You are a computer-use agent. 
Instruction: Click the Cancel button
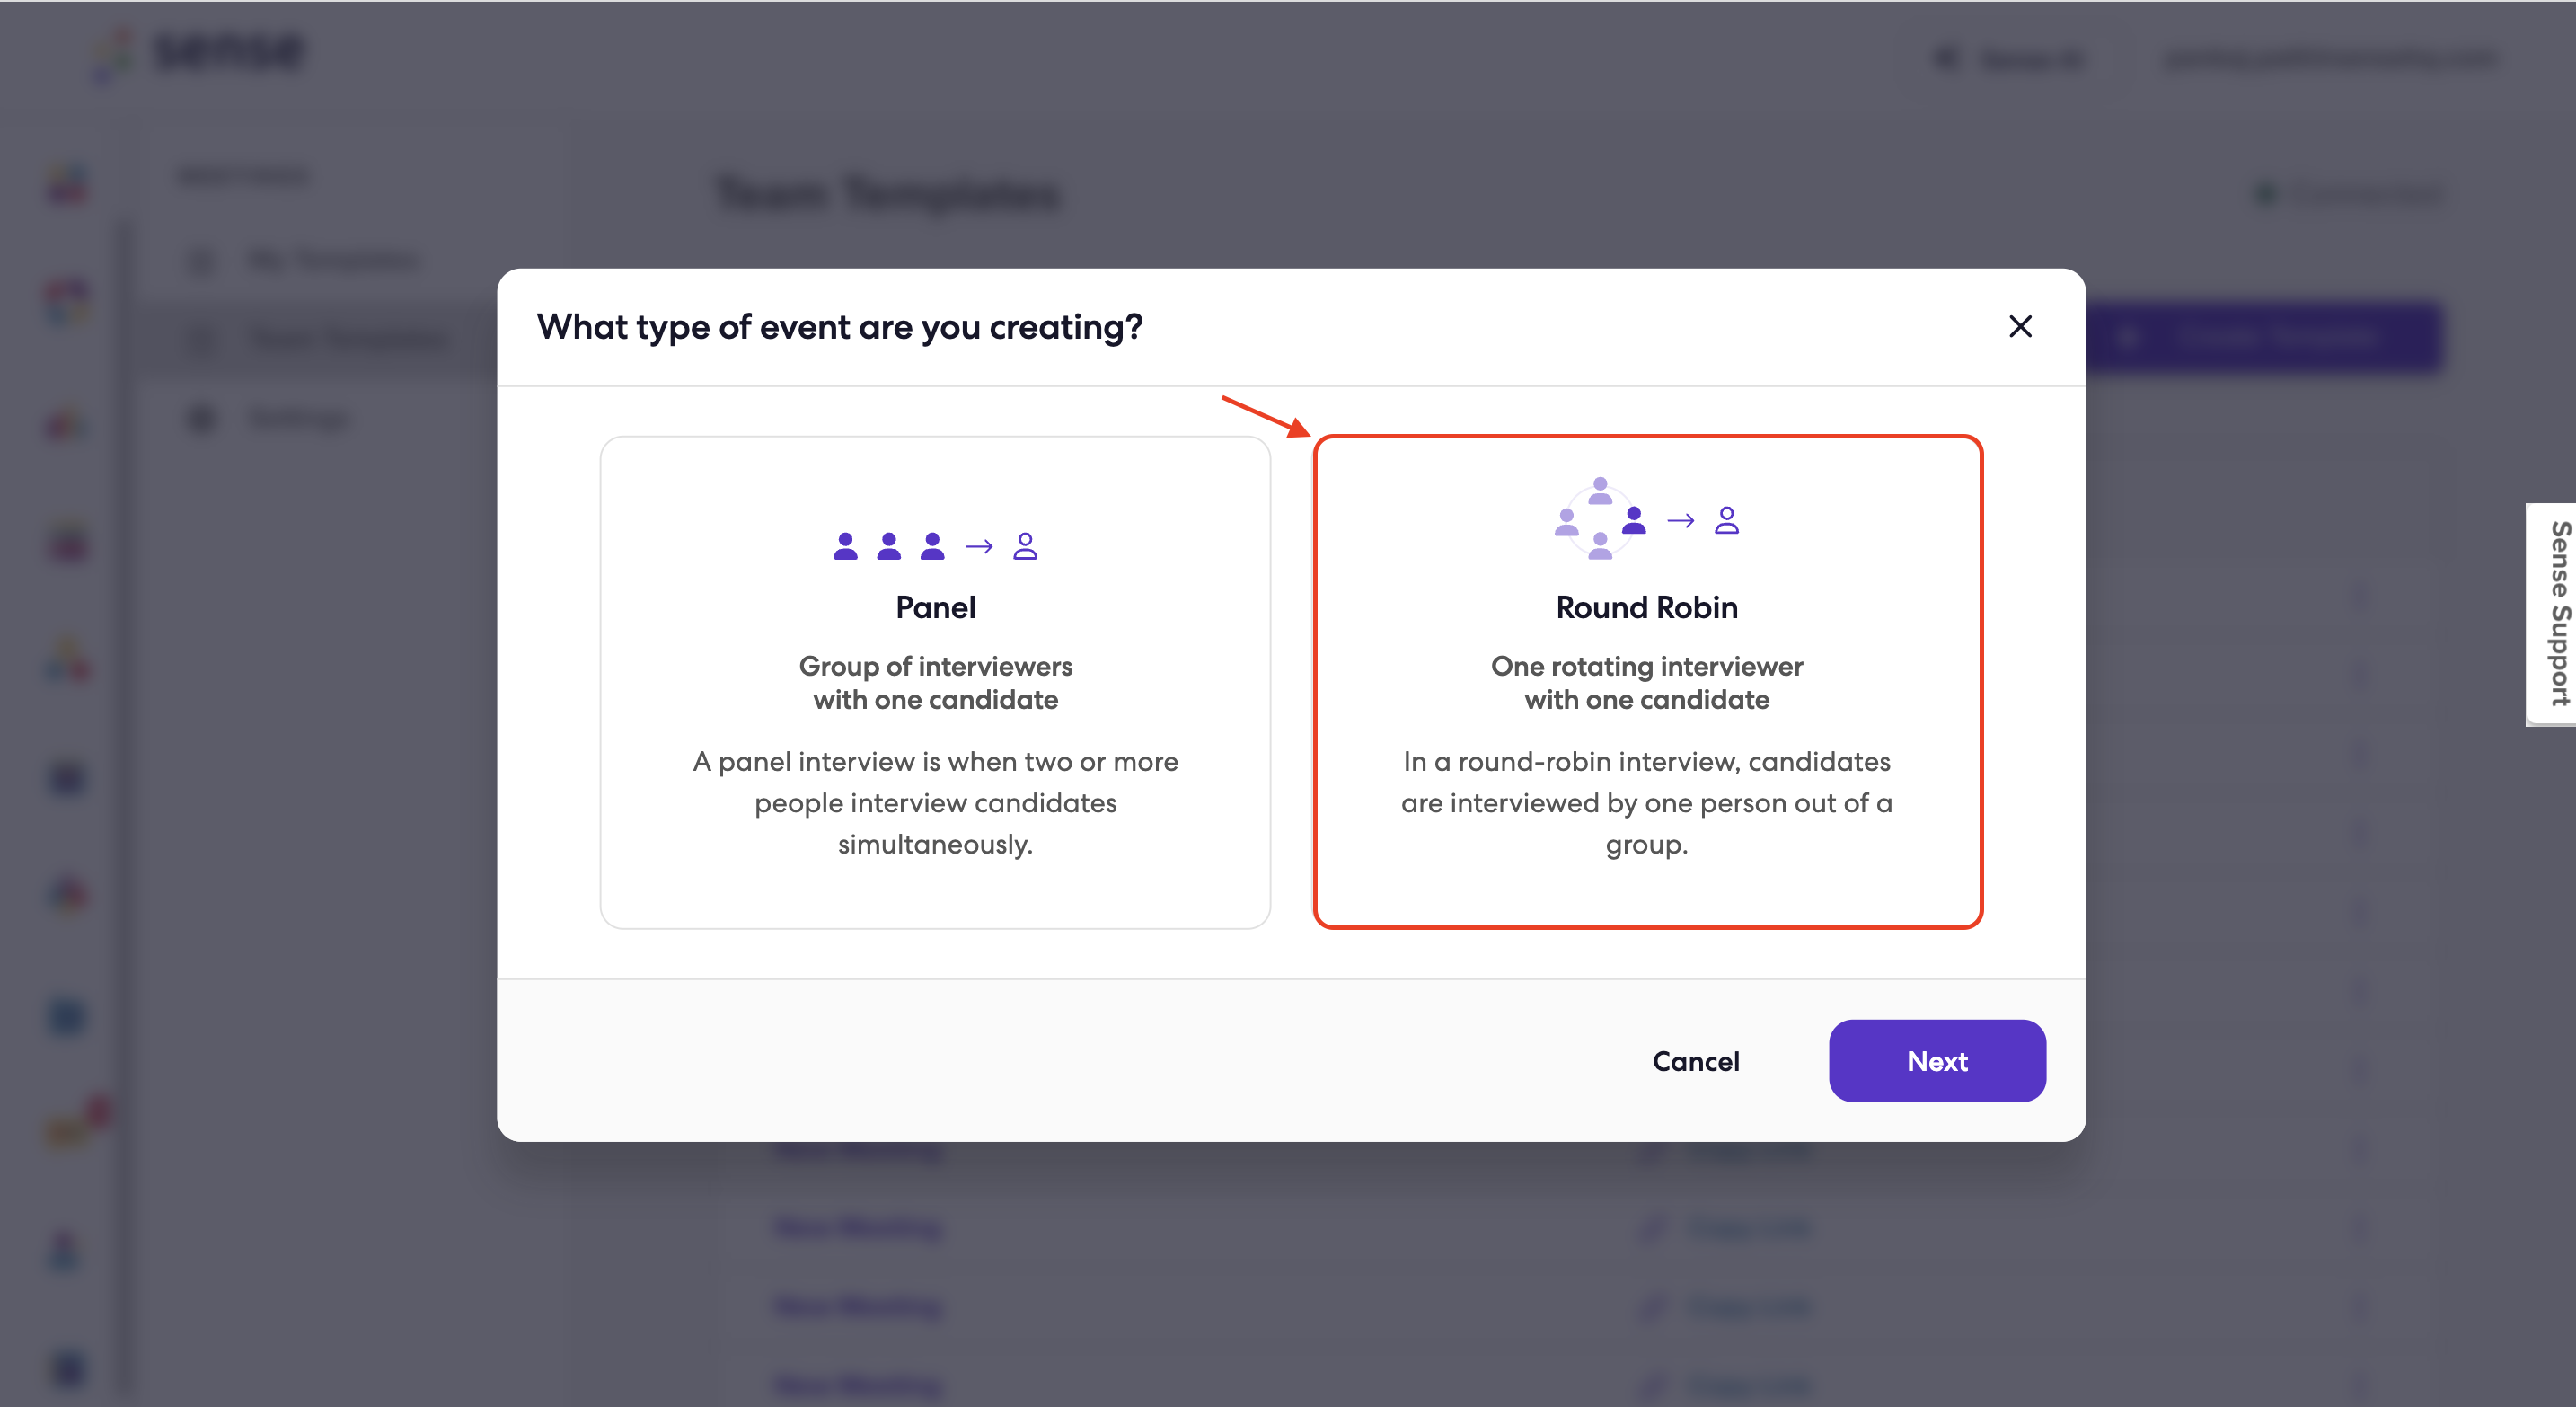coord(1695,1061)
